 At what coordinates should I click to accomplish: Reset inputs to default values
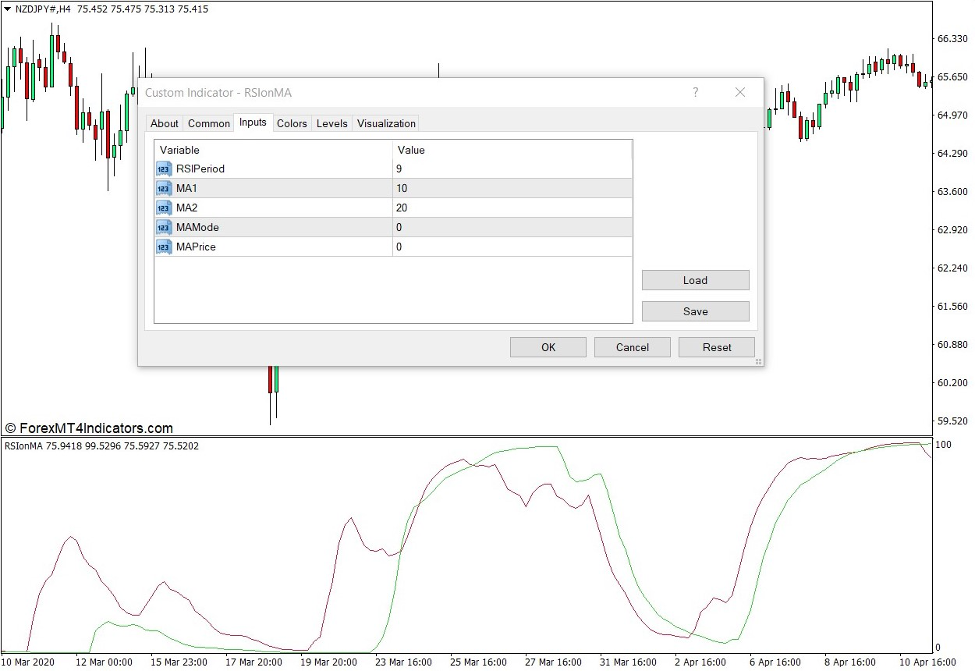pos(716,347)
